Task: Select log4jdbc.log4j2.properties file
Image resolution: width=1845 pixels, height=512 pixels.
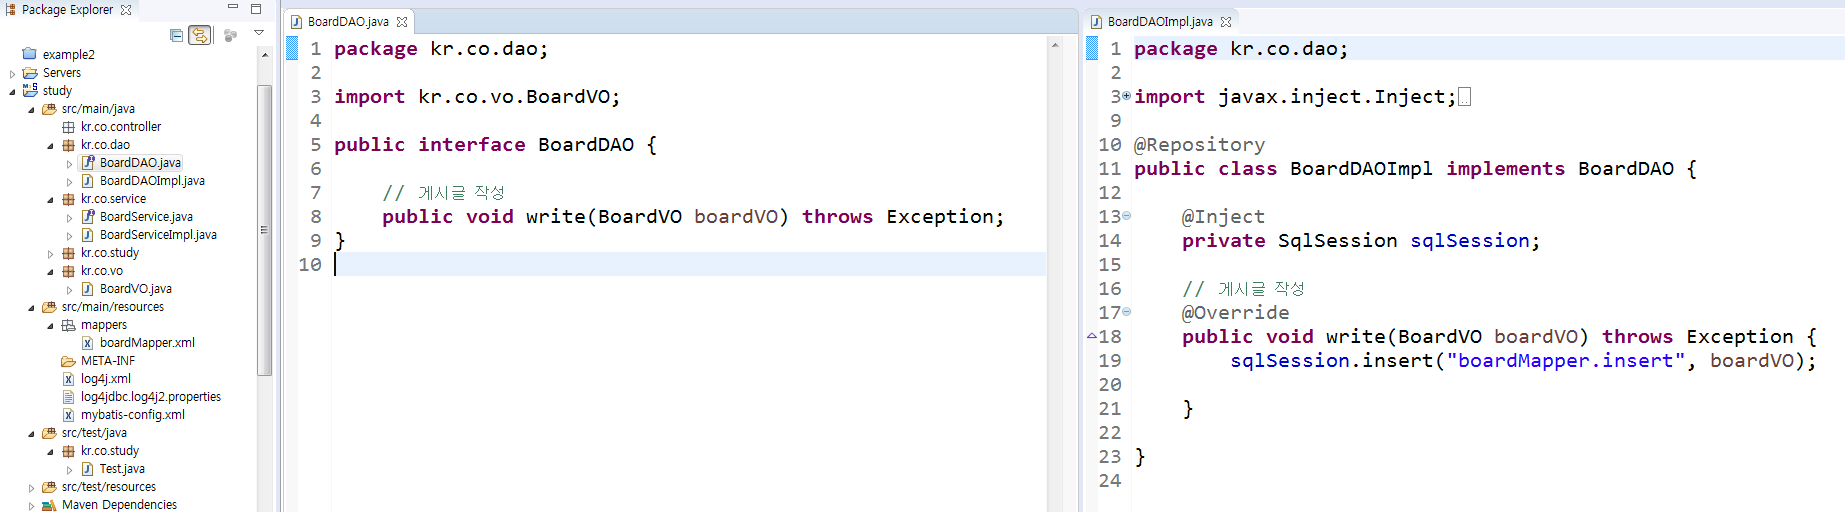Action: tap(150, 397)
